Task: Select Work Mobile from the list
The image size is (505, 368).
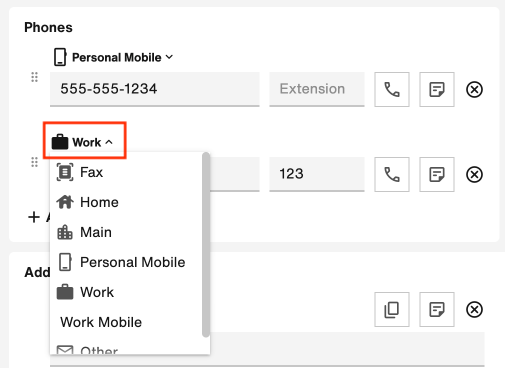Action: [x=126, y=322]
